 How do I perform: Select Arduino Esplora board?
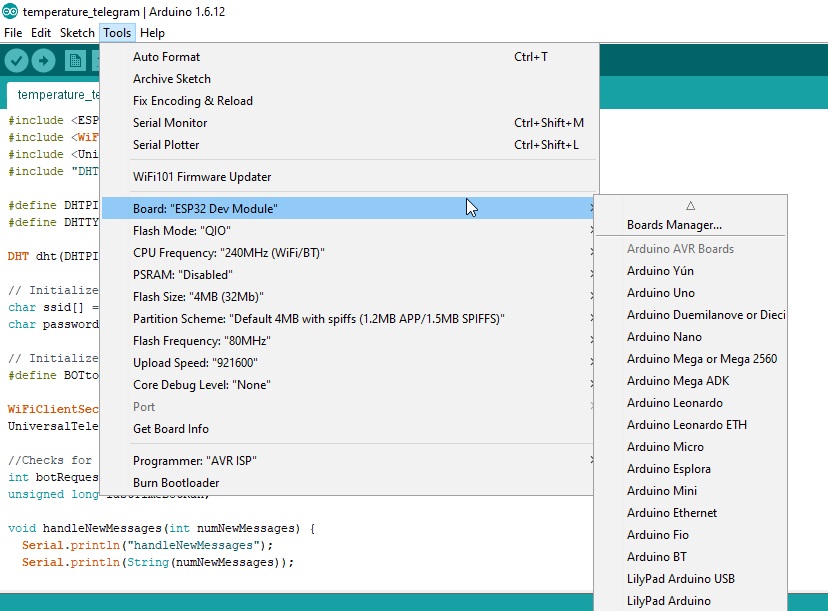[x=691, y=469]
